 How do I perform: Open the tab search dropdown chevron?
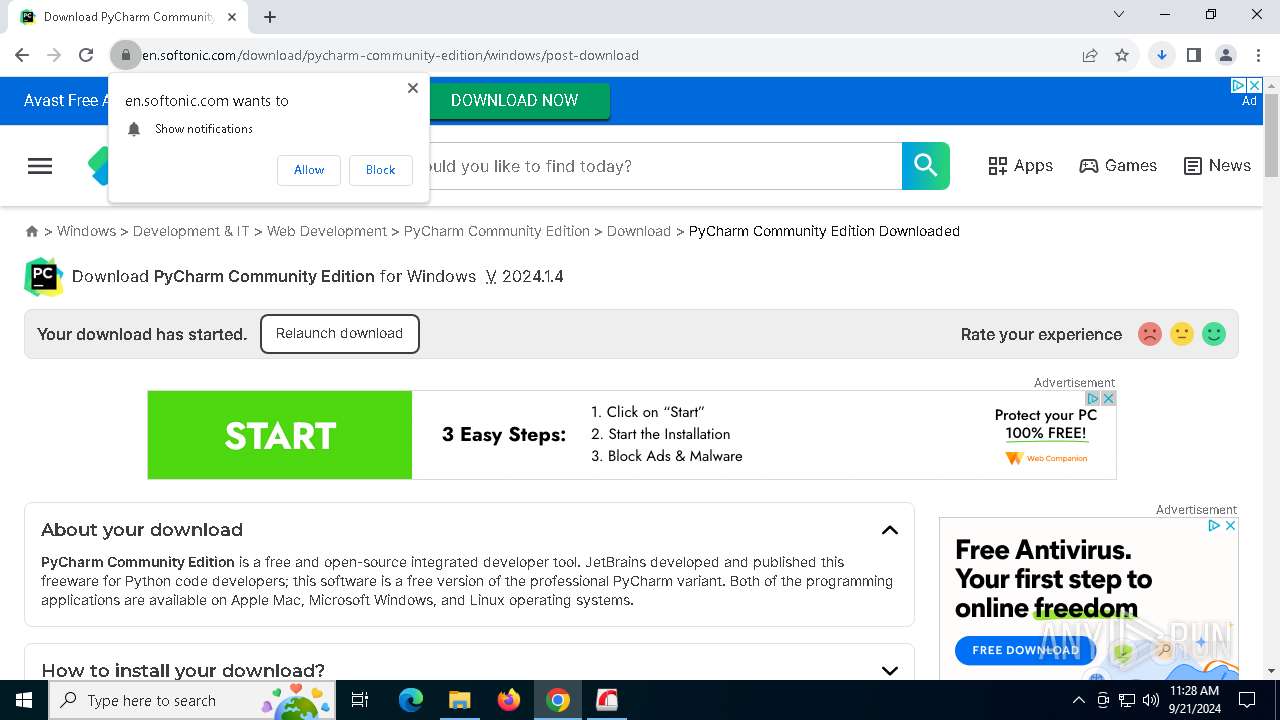coord(1119,14)
